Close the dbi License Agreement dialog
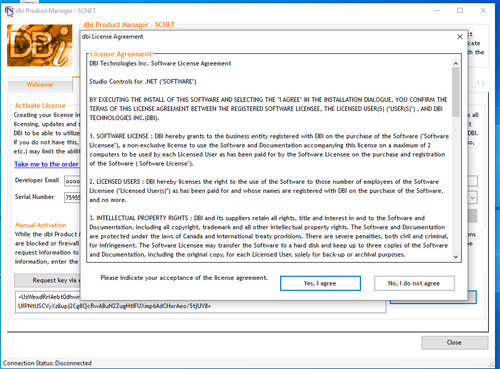The height and width of the screenshot is (369, 500). (460, 37)
